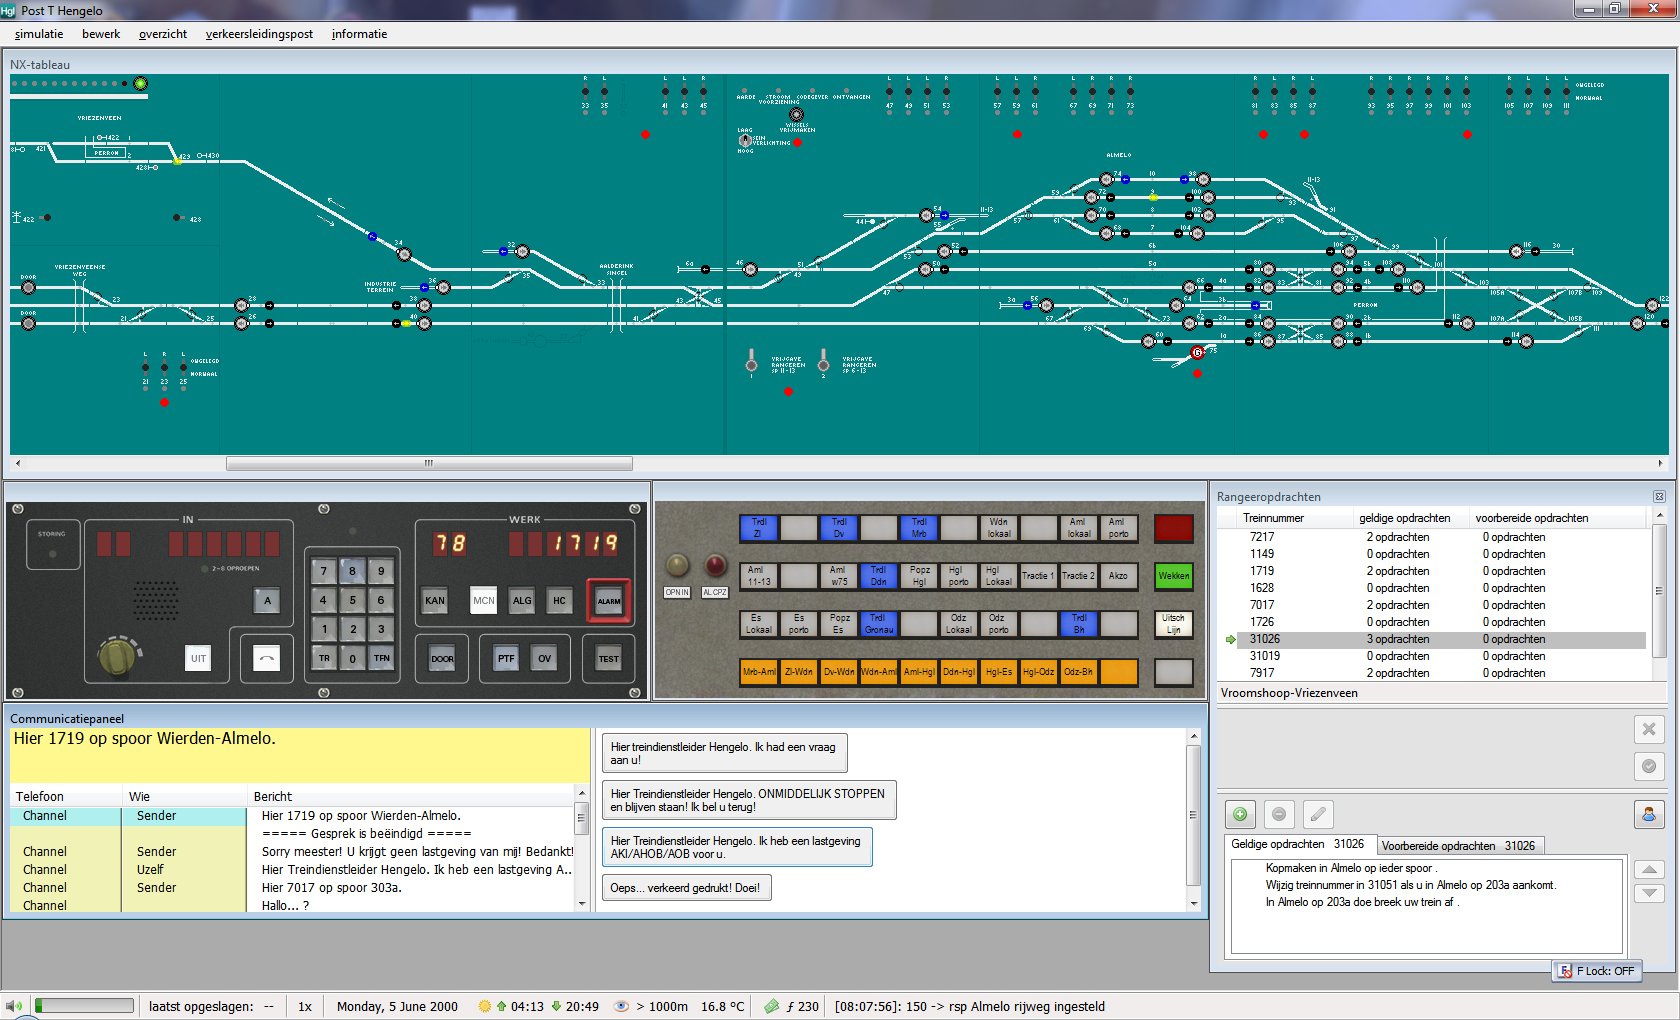Click the 1x simulation speed indicator
Viewport: 1680px width, 1020px height.
[305, 1007]
